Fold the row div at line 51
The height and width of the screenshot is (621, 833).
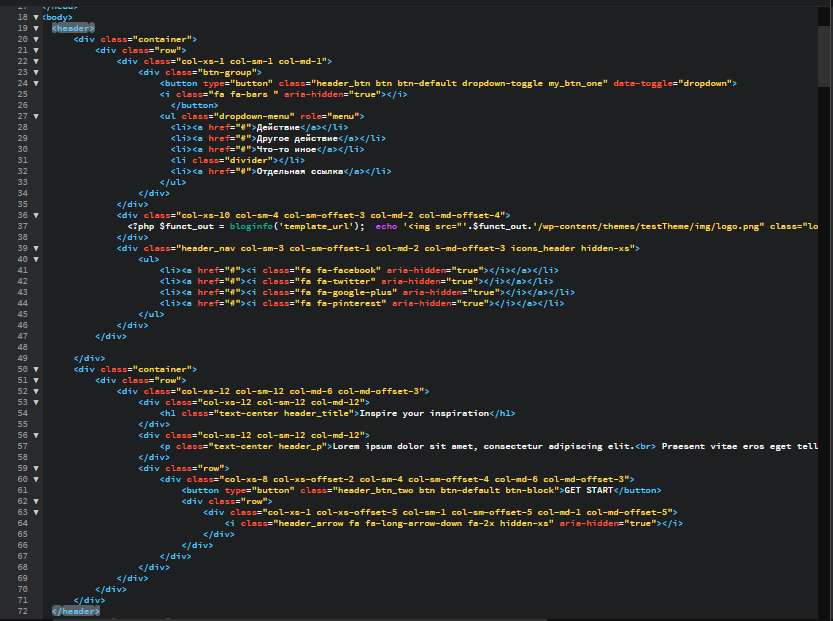pos(36,380)
